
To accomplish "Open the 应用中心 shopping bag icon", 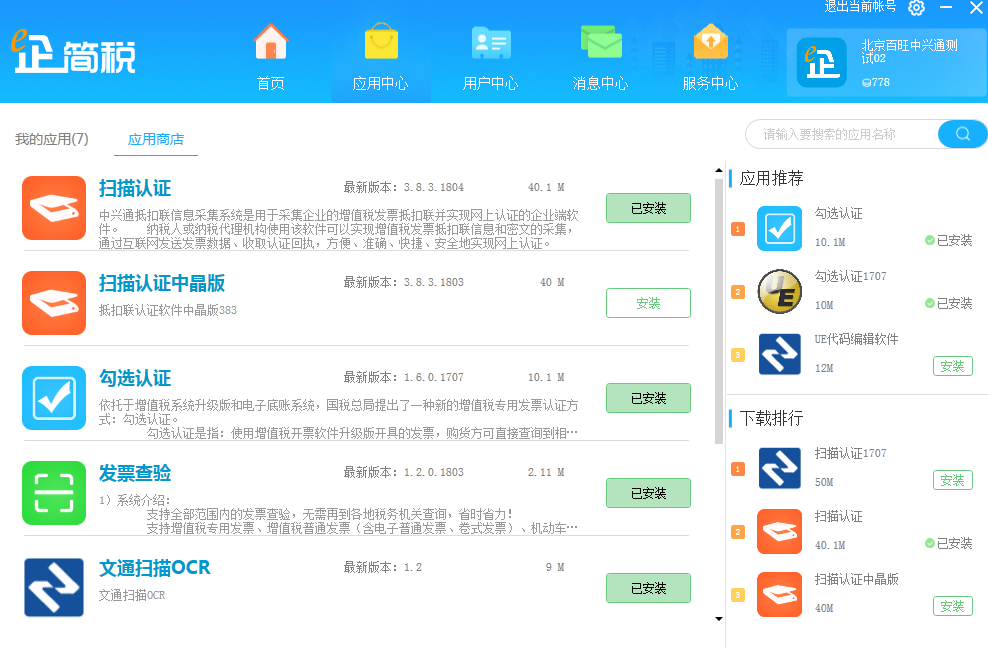I will coord(381,42).
